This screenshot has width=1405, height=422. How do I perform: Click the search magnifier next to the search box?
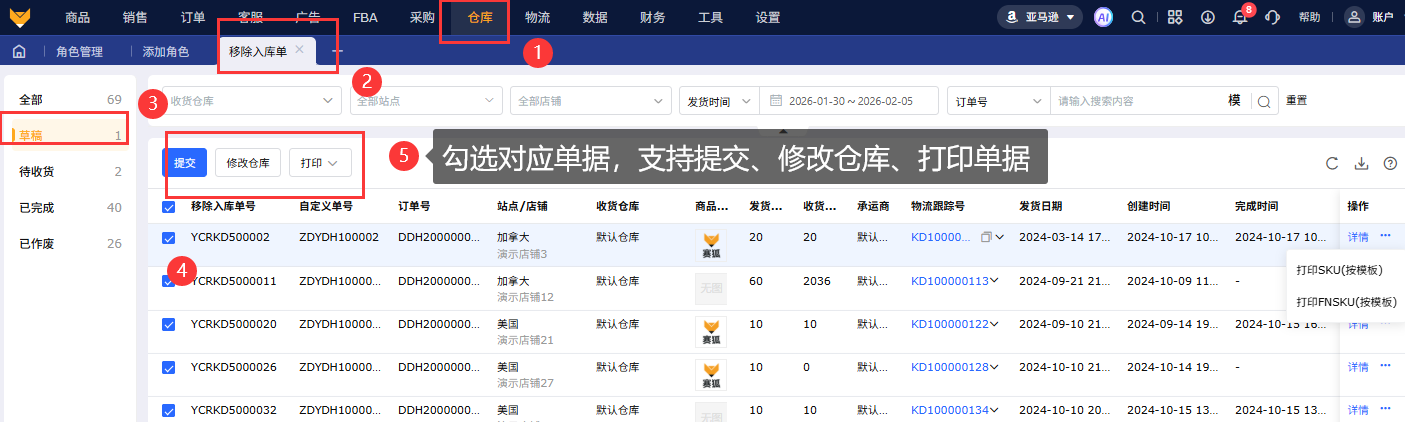(x=1264, y=101)
